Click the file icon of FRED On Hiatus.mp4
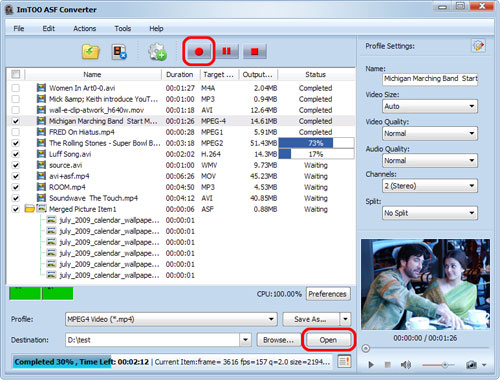500x380 pixels. (x=41, y=132)
